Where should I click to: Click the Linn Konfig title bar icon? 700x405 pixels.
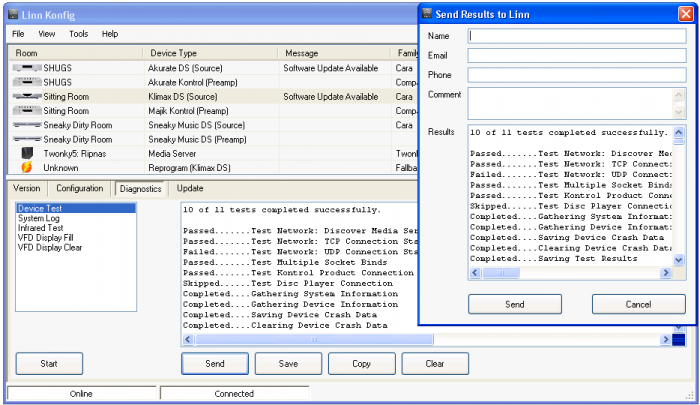[13, 15]
